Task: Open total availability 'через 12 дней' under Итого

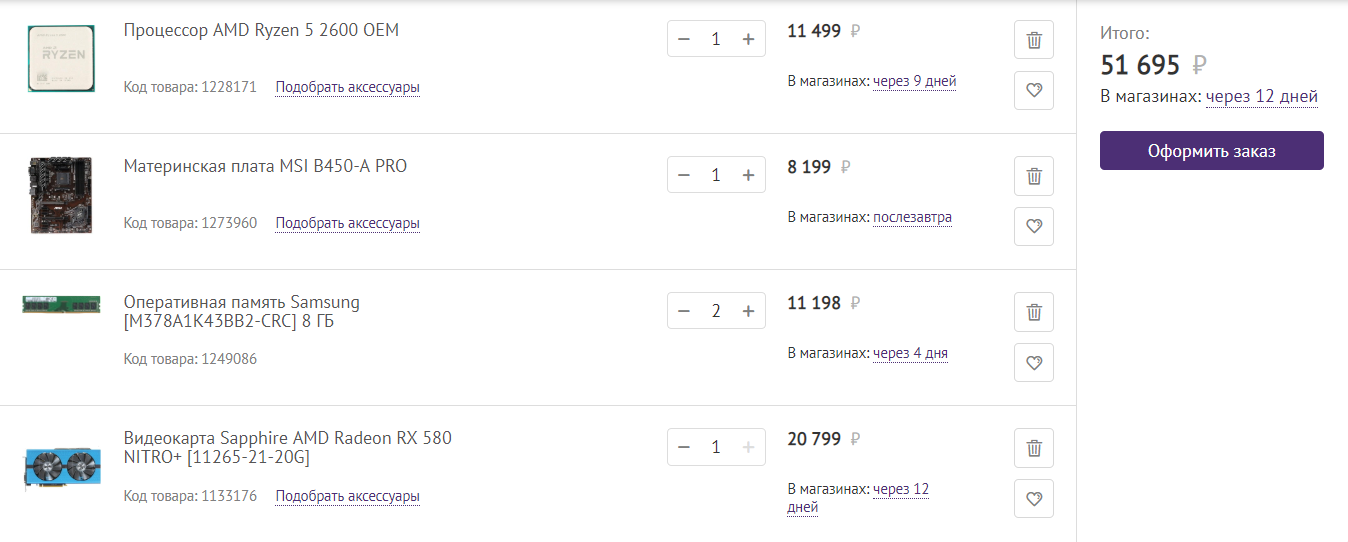Action: (1261, 97)
